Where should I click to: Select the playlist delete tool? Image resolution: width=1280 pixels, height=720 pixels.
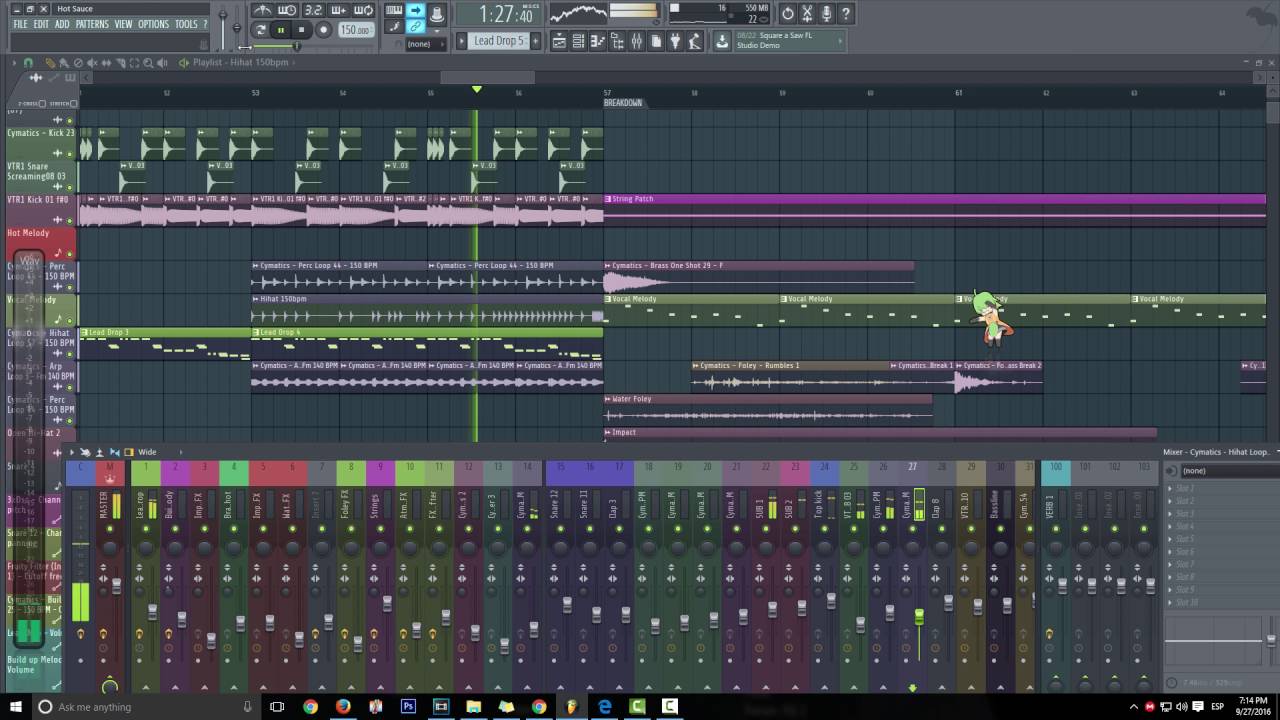click(x=78, y=62)
